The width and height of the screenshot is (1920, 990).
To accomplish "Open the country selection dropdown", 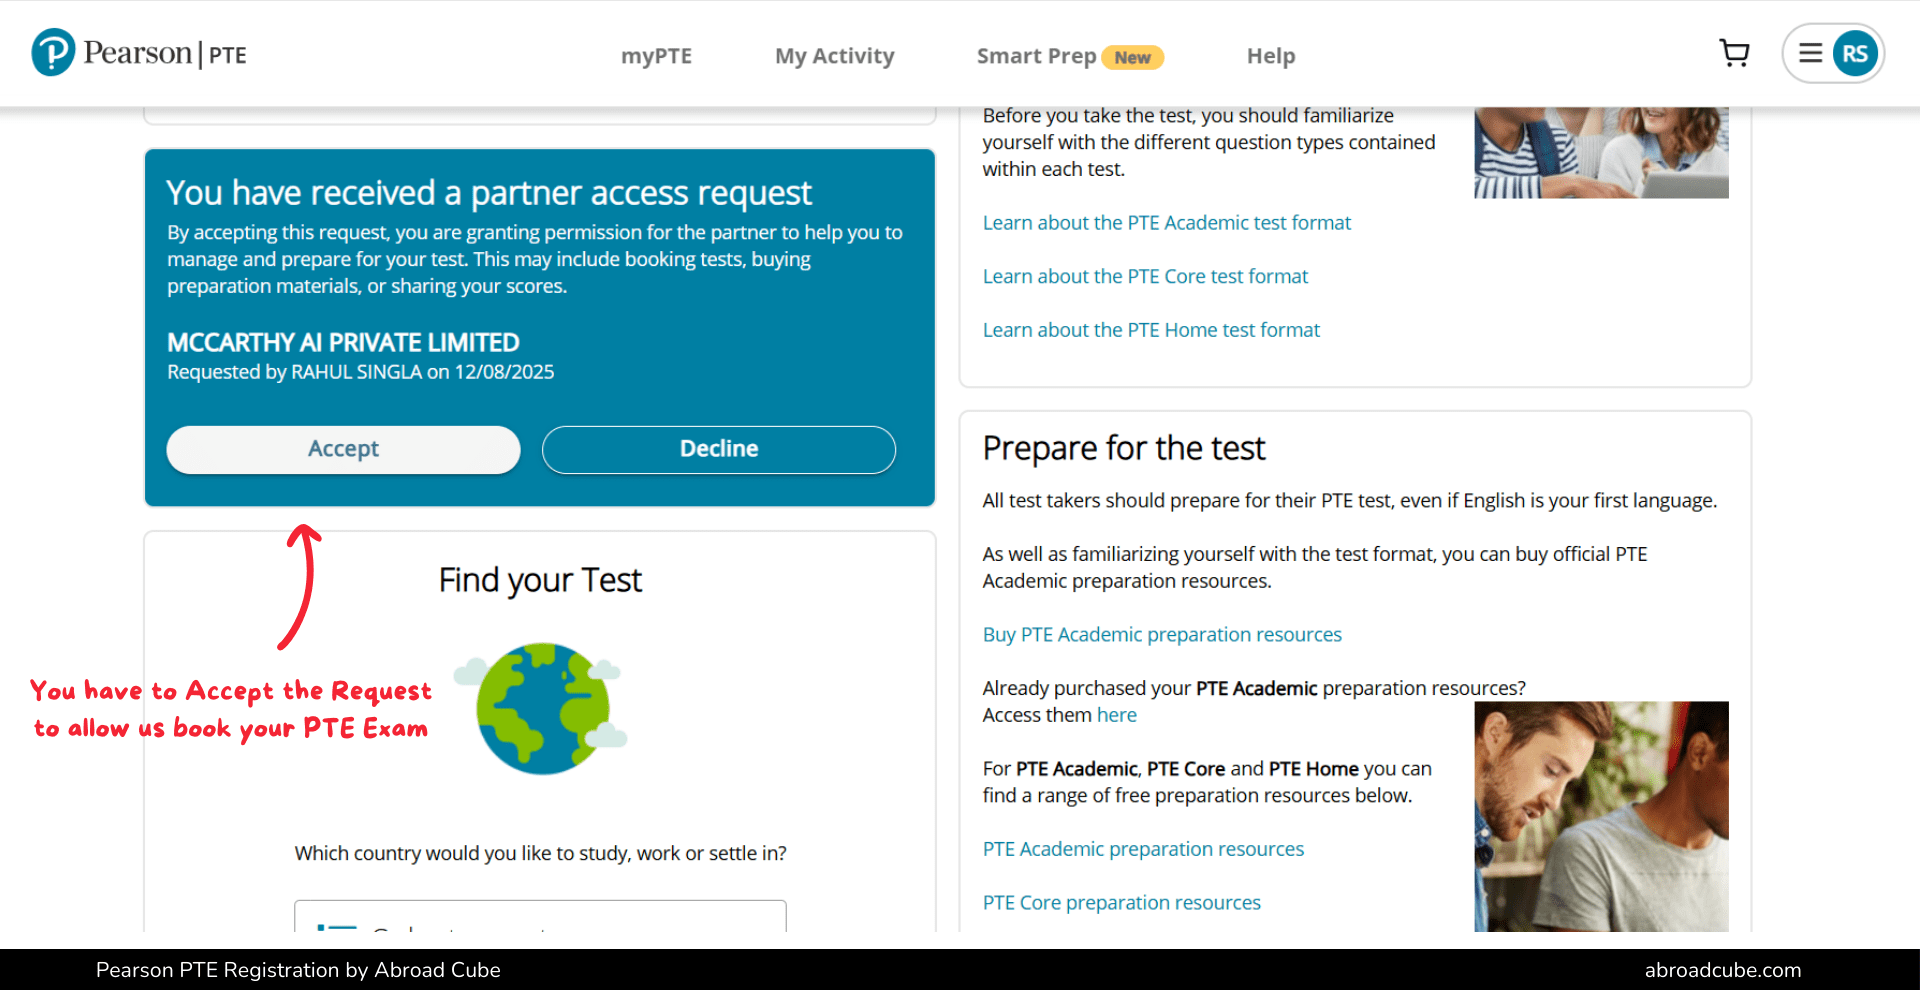I will tap(540, 925).
